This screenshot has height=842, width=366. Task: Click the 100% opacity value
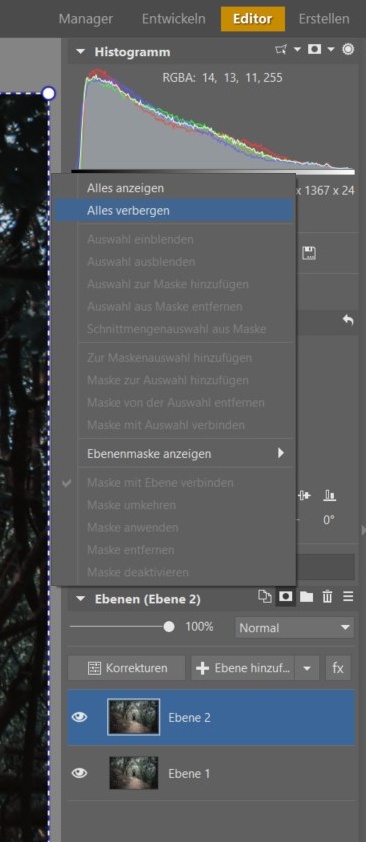pos(199,627)
